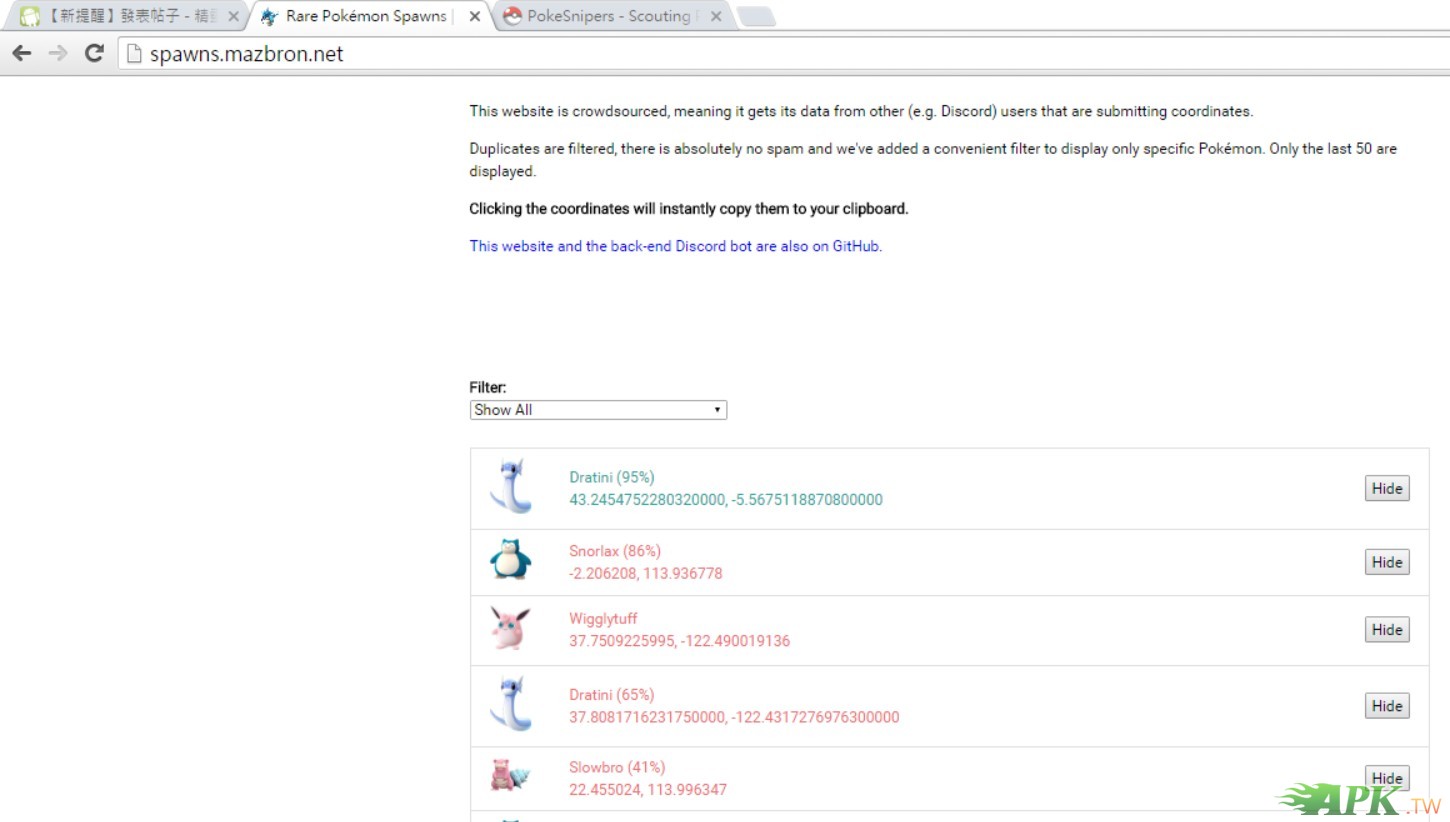This screenshot has width=1450, height=822.
Task: Click the 'This website is crowdsourced' paragraph
Action: (861, 112)
